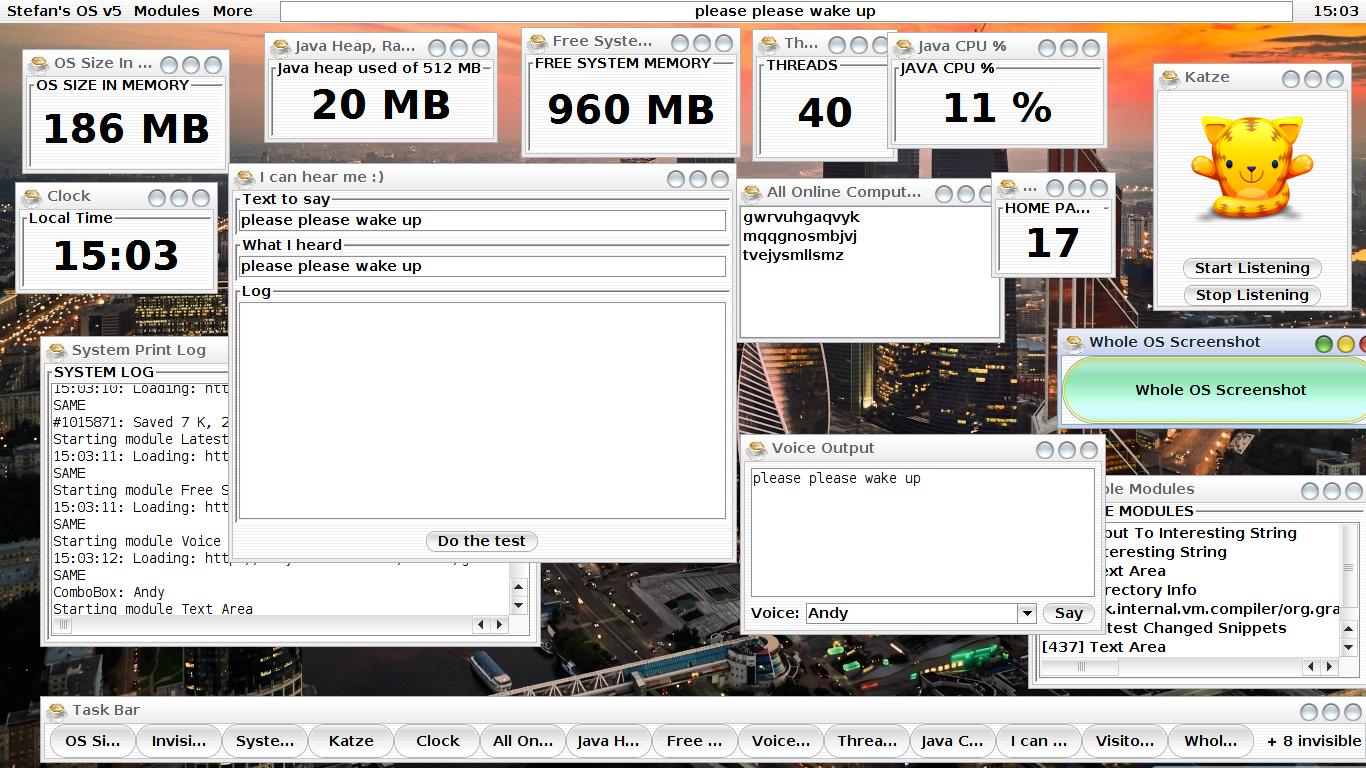Viewport: 1366px width, 768px height.
Task: Open the More menu in the top bar
Action: pos(232,11)
